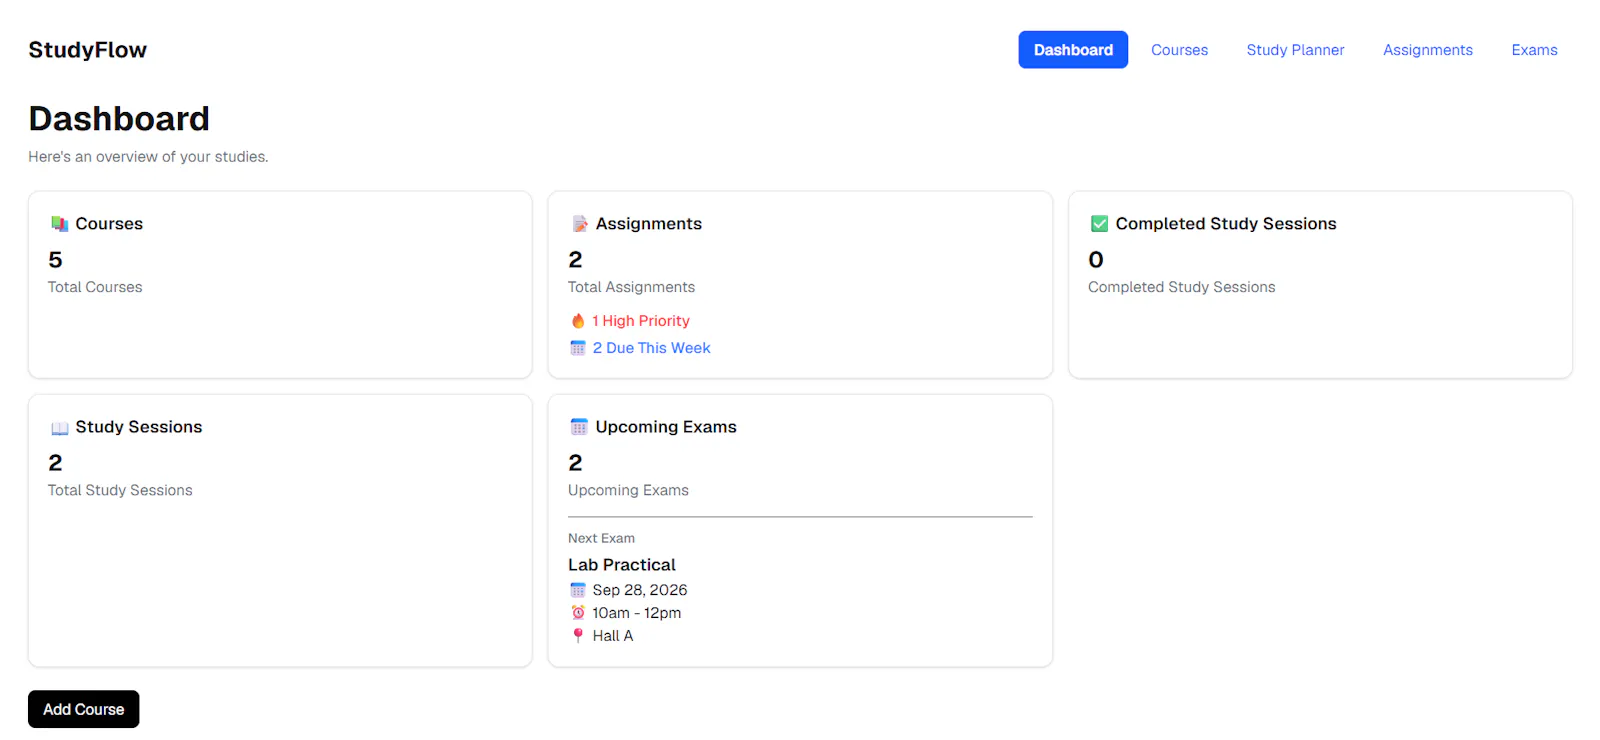The width and height of the screenshot is (1600, 740).
Task: Open the Dashboard tab
Action: click(1073, 50)
